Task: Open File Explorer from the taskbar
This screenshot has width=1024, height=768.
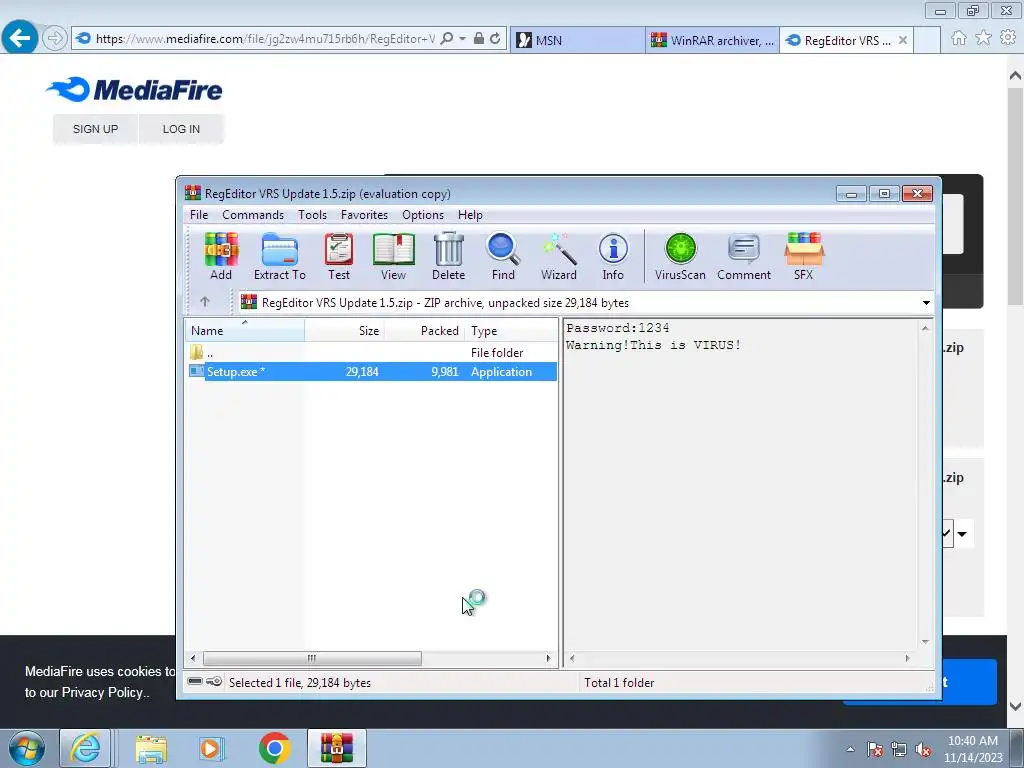Action: click(151, 748)
